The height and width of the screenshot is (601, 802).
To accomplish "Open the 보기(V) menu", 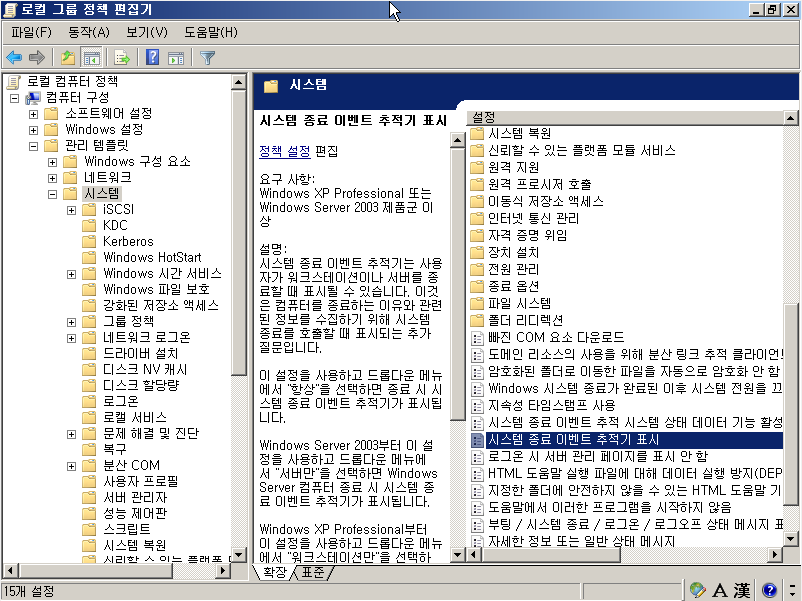I will click(147, 32).
